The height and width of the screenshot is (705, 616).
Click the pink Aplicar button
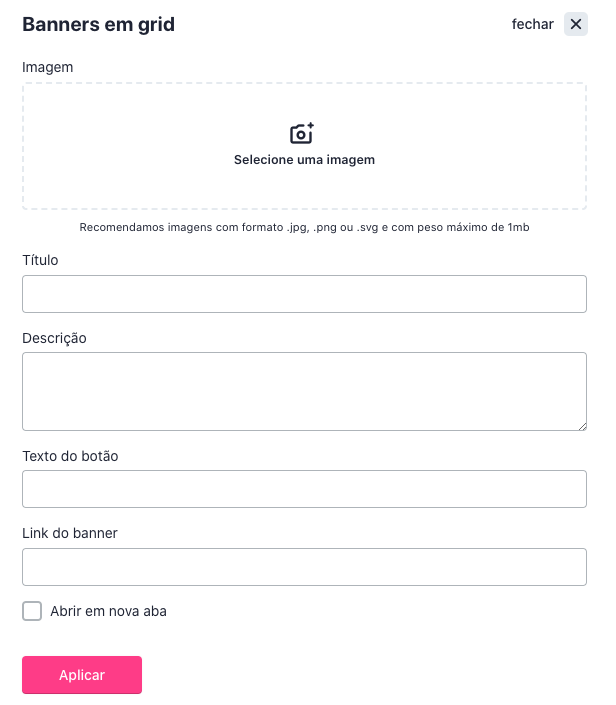82,675
